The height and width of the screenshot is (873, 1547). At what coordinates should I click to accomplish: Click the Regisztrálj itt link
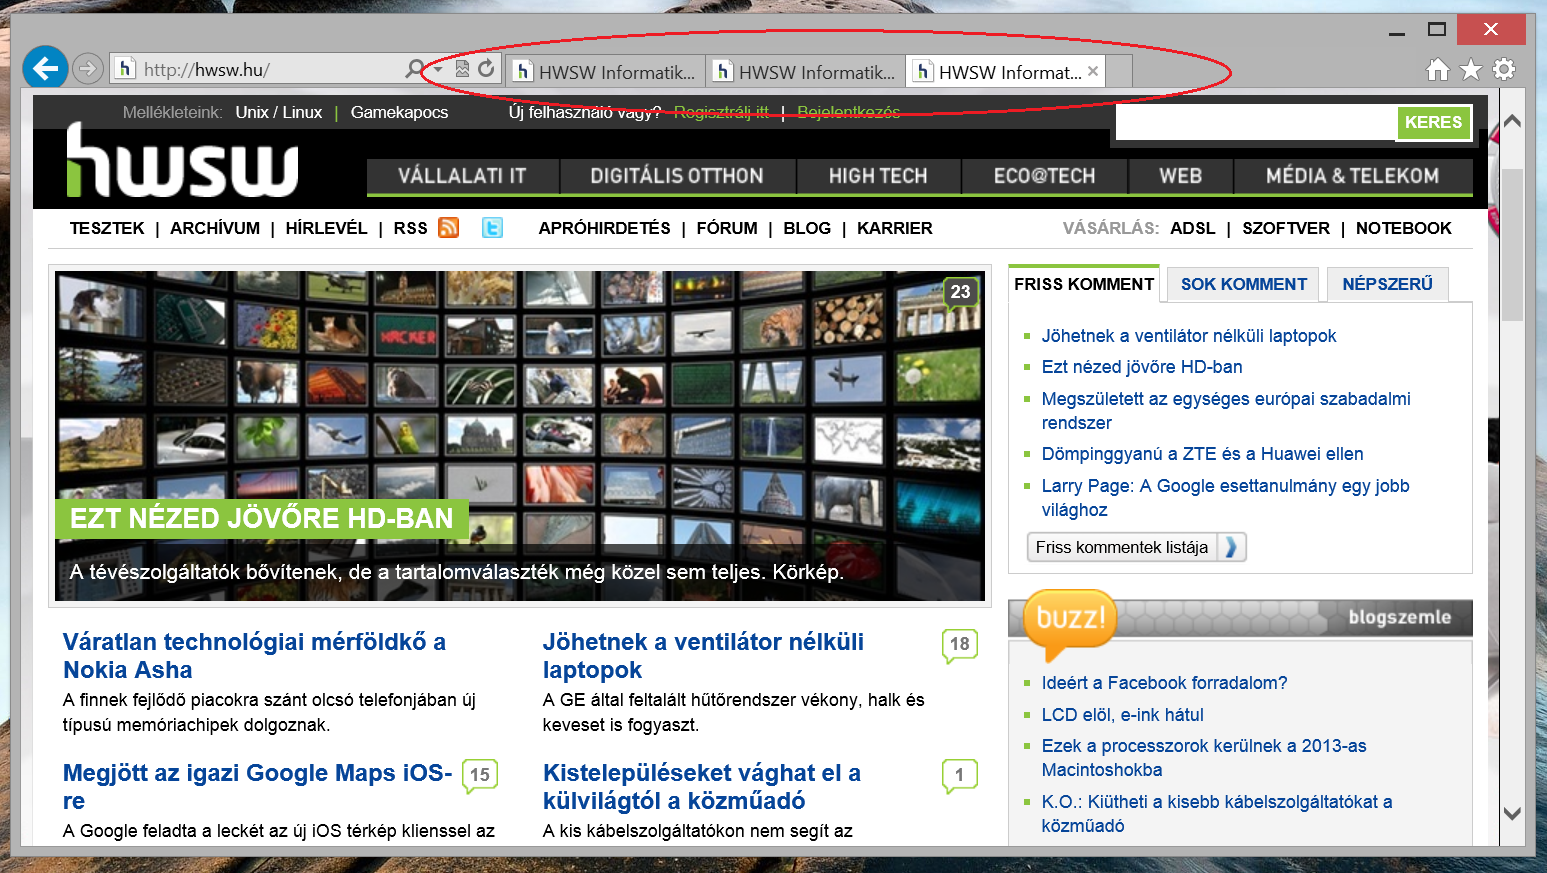[x=721, y=112]
